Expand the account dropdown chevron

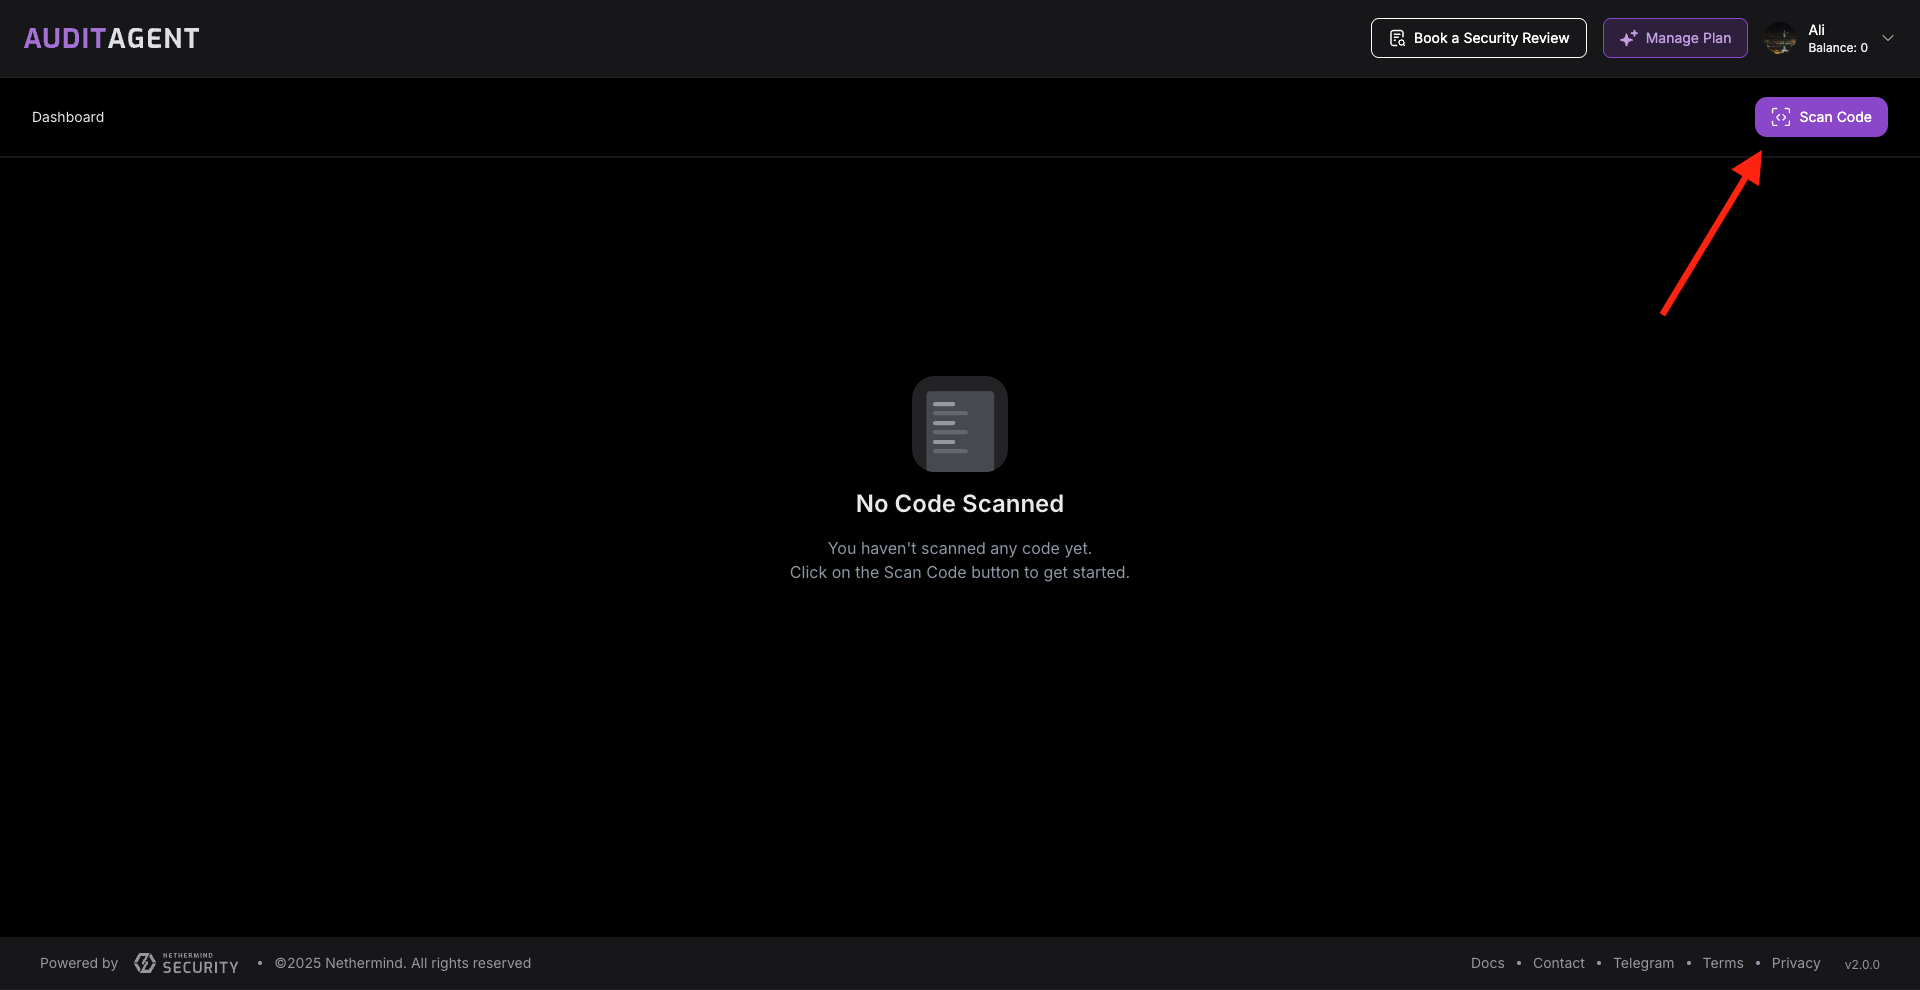[x=1888, y=38]
